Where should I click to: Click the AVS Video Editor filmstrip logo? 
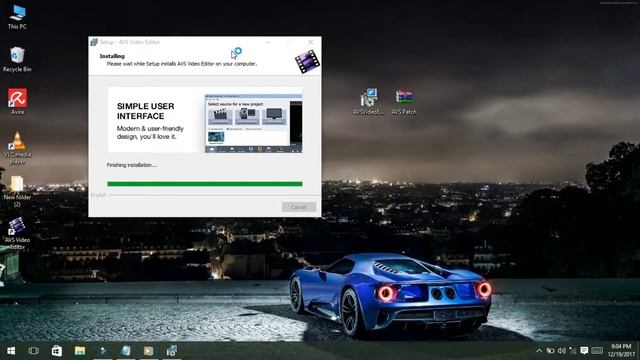[x=307, y=61]
